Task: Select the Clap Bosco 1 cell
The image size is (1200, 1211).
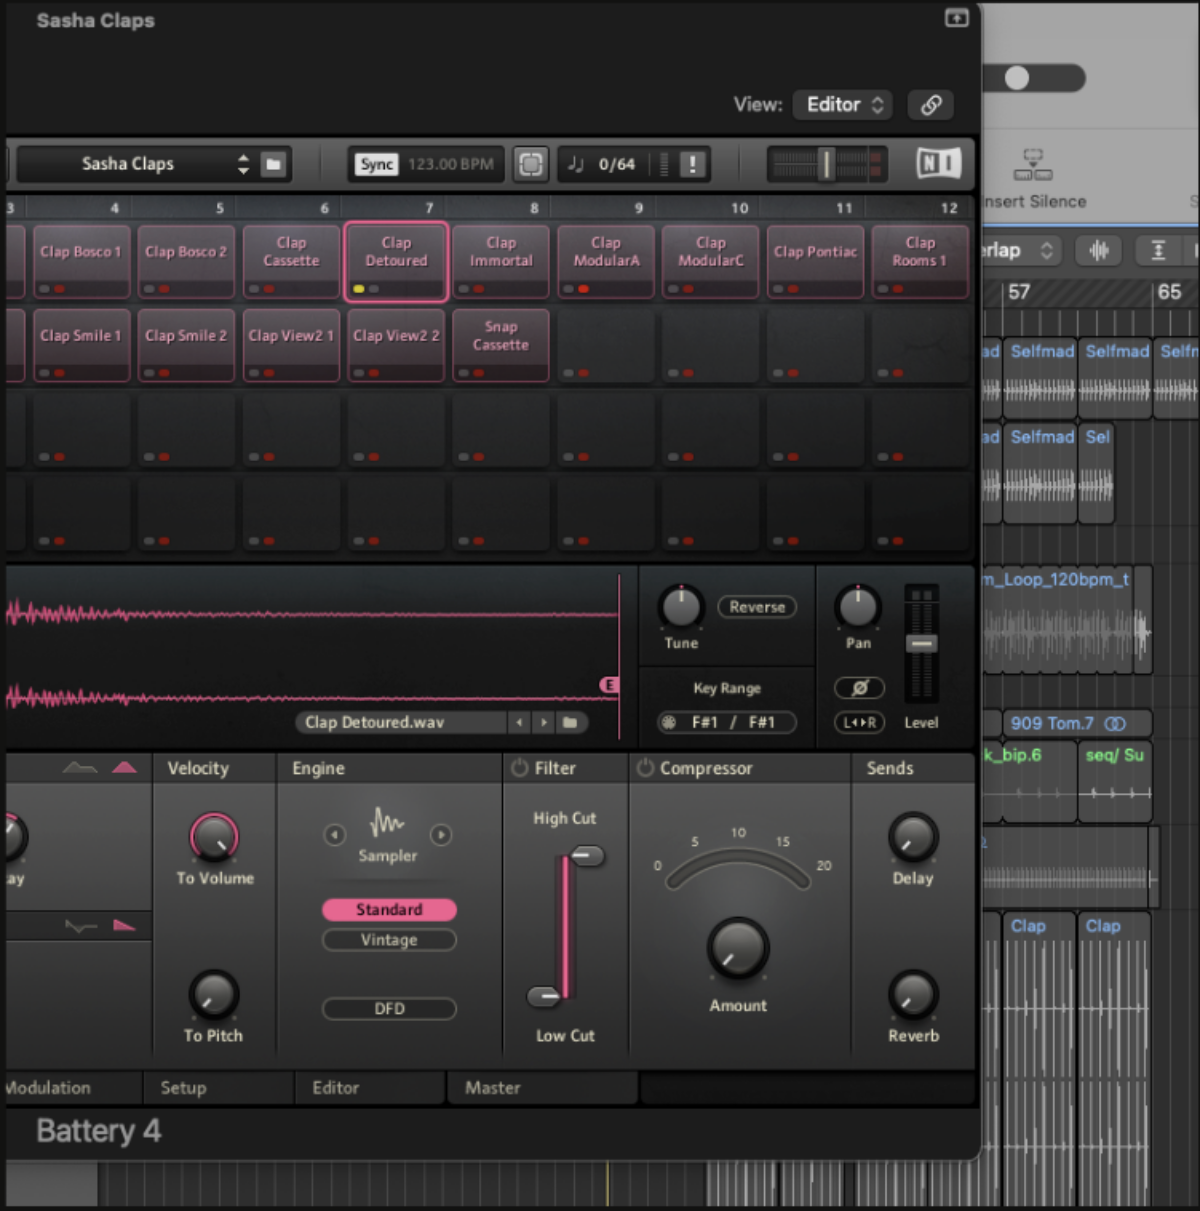Action: click(x=81, y=261)
